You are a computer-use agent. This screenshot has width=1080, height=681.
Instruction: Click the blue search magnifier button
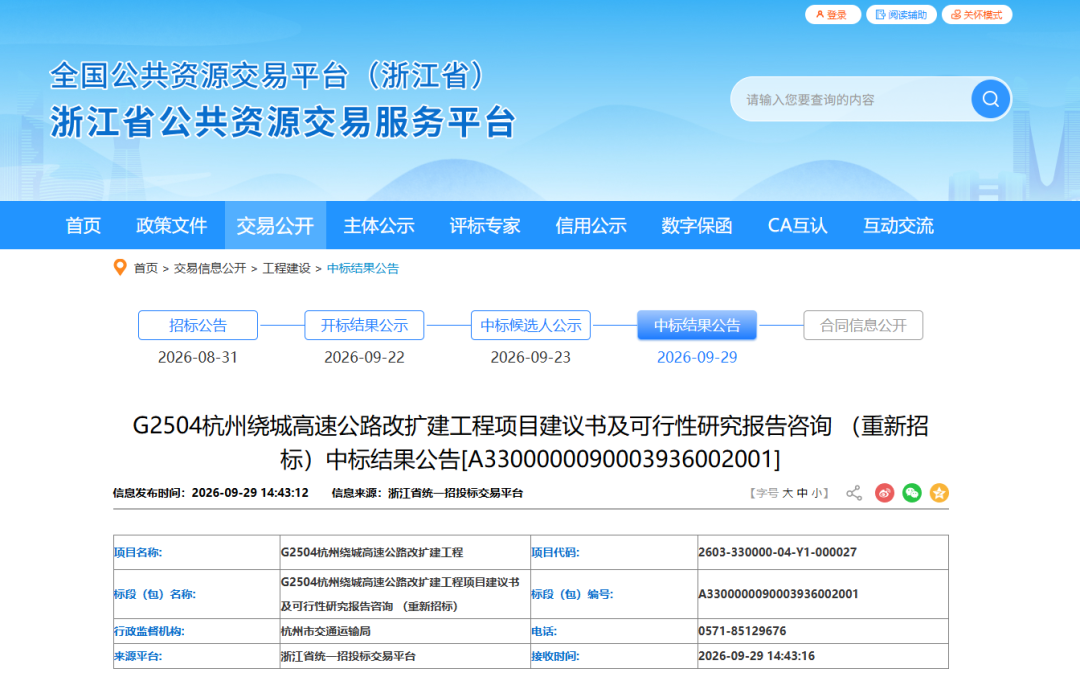[x=990, y=99]
